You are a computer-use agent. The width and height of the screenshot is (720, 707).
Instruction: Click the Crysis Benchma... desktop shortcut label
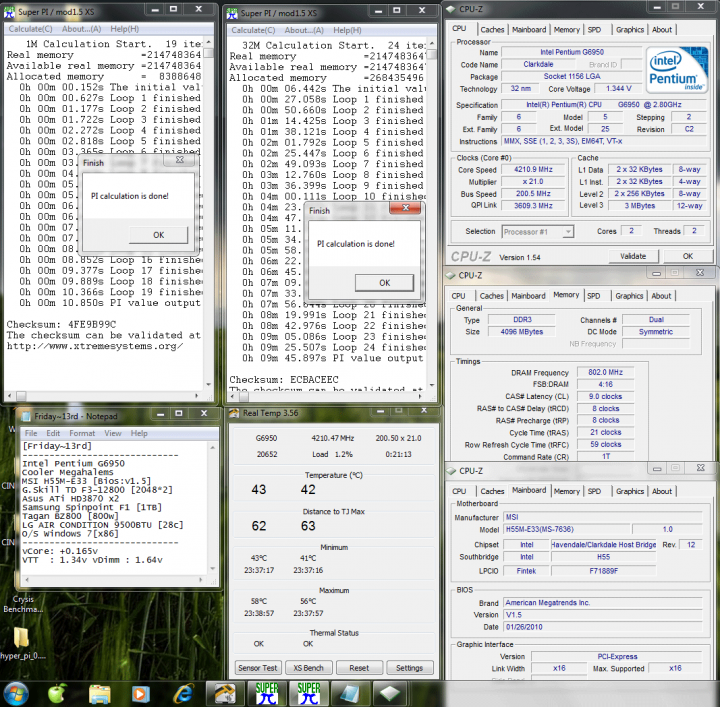23,604
